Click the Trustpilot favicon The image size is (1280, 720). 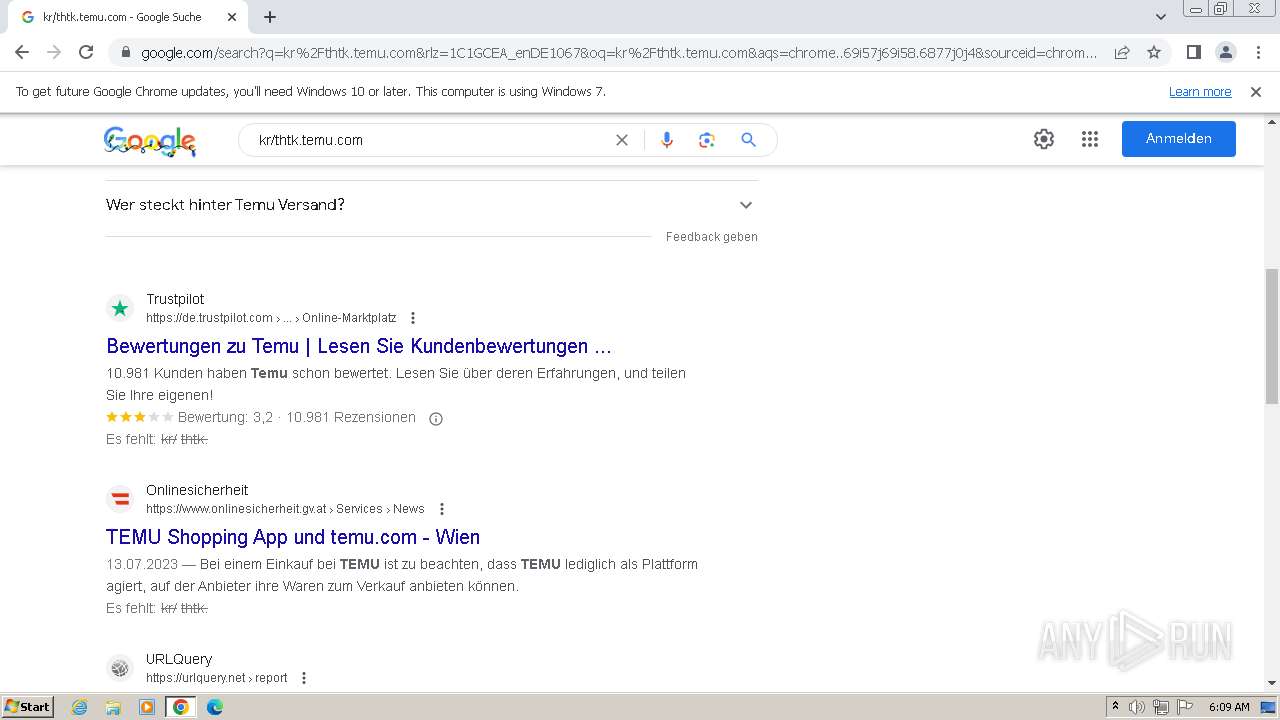click(x=120, y=308)
